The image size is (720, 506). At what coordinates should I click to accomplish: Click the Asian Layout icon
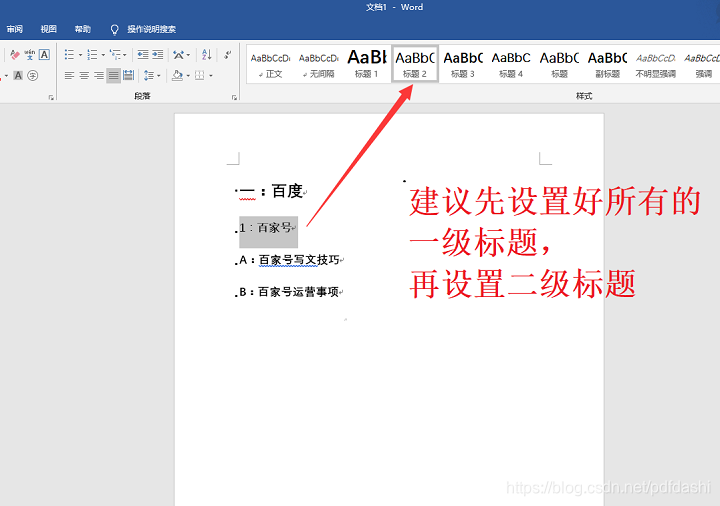click(178, 55)
